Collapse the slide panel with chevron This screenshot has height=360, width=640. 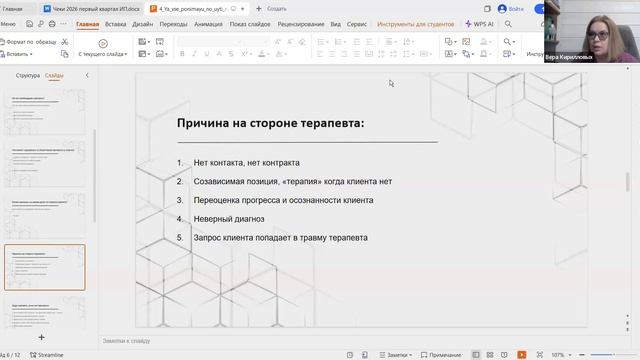click(87, 75)
